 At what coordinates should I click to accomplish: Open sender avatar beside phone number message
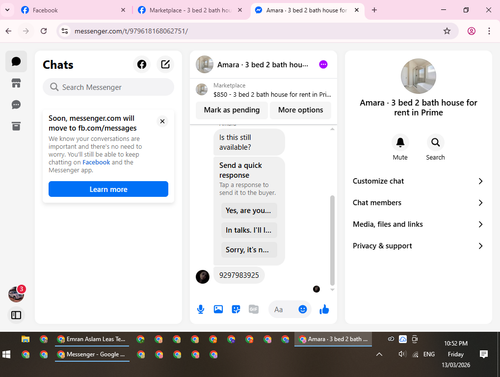click(x=202, y=277)
